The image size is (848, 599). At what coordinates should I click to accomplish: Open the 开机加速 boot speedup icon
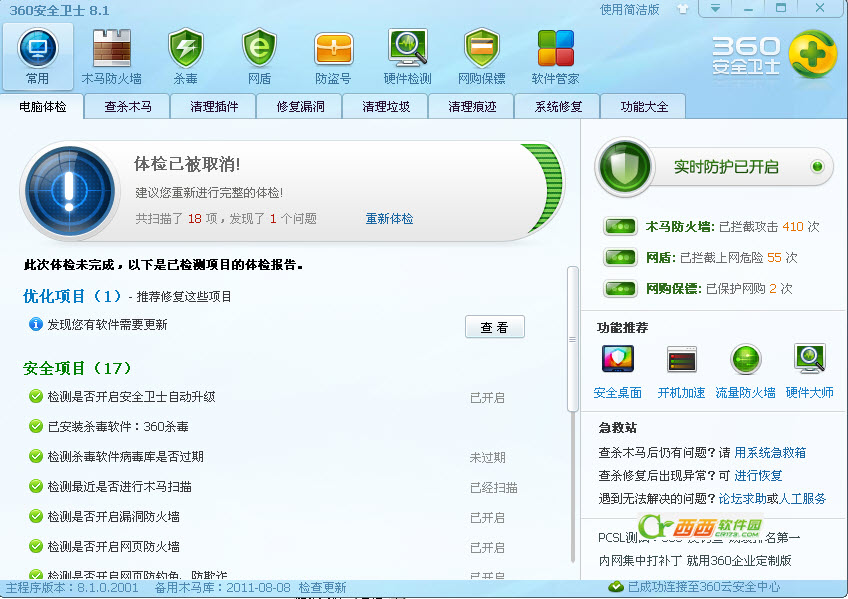pyautogui.click(x=681, y=359)
